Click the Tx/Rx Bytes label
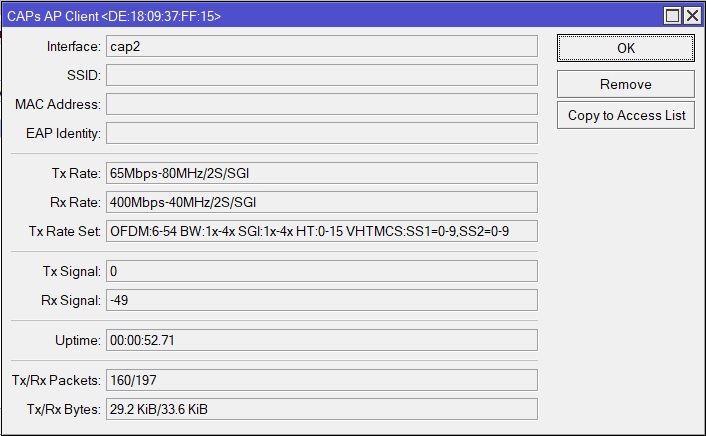The image size is (706, 436). (x=63, y=409)
